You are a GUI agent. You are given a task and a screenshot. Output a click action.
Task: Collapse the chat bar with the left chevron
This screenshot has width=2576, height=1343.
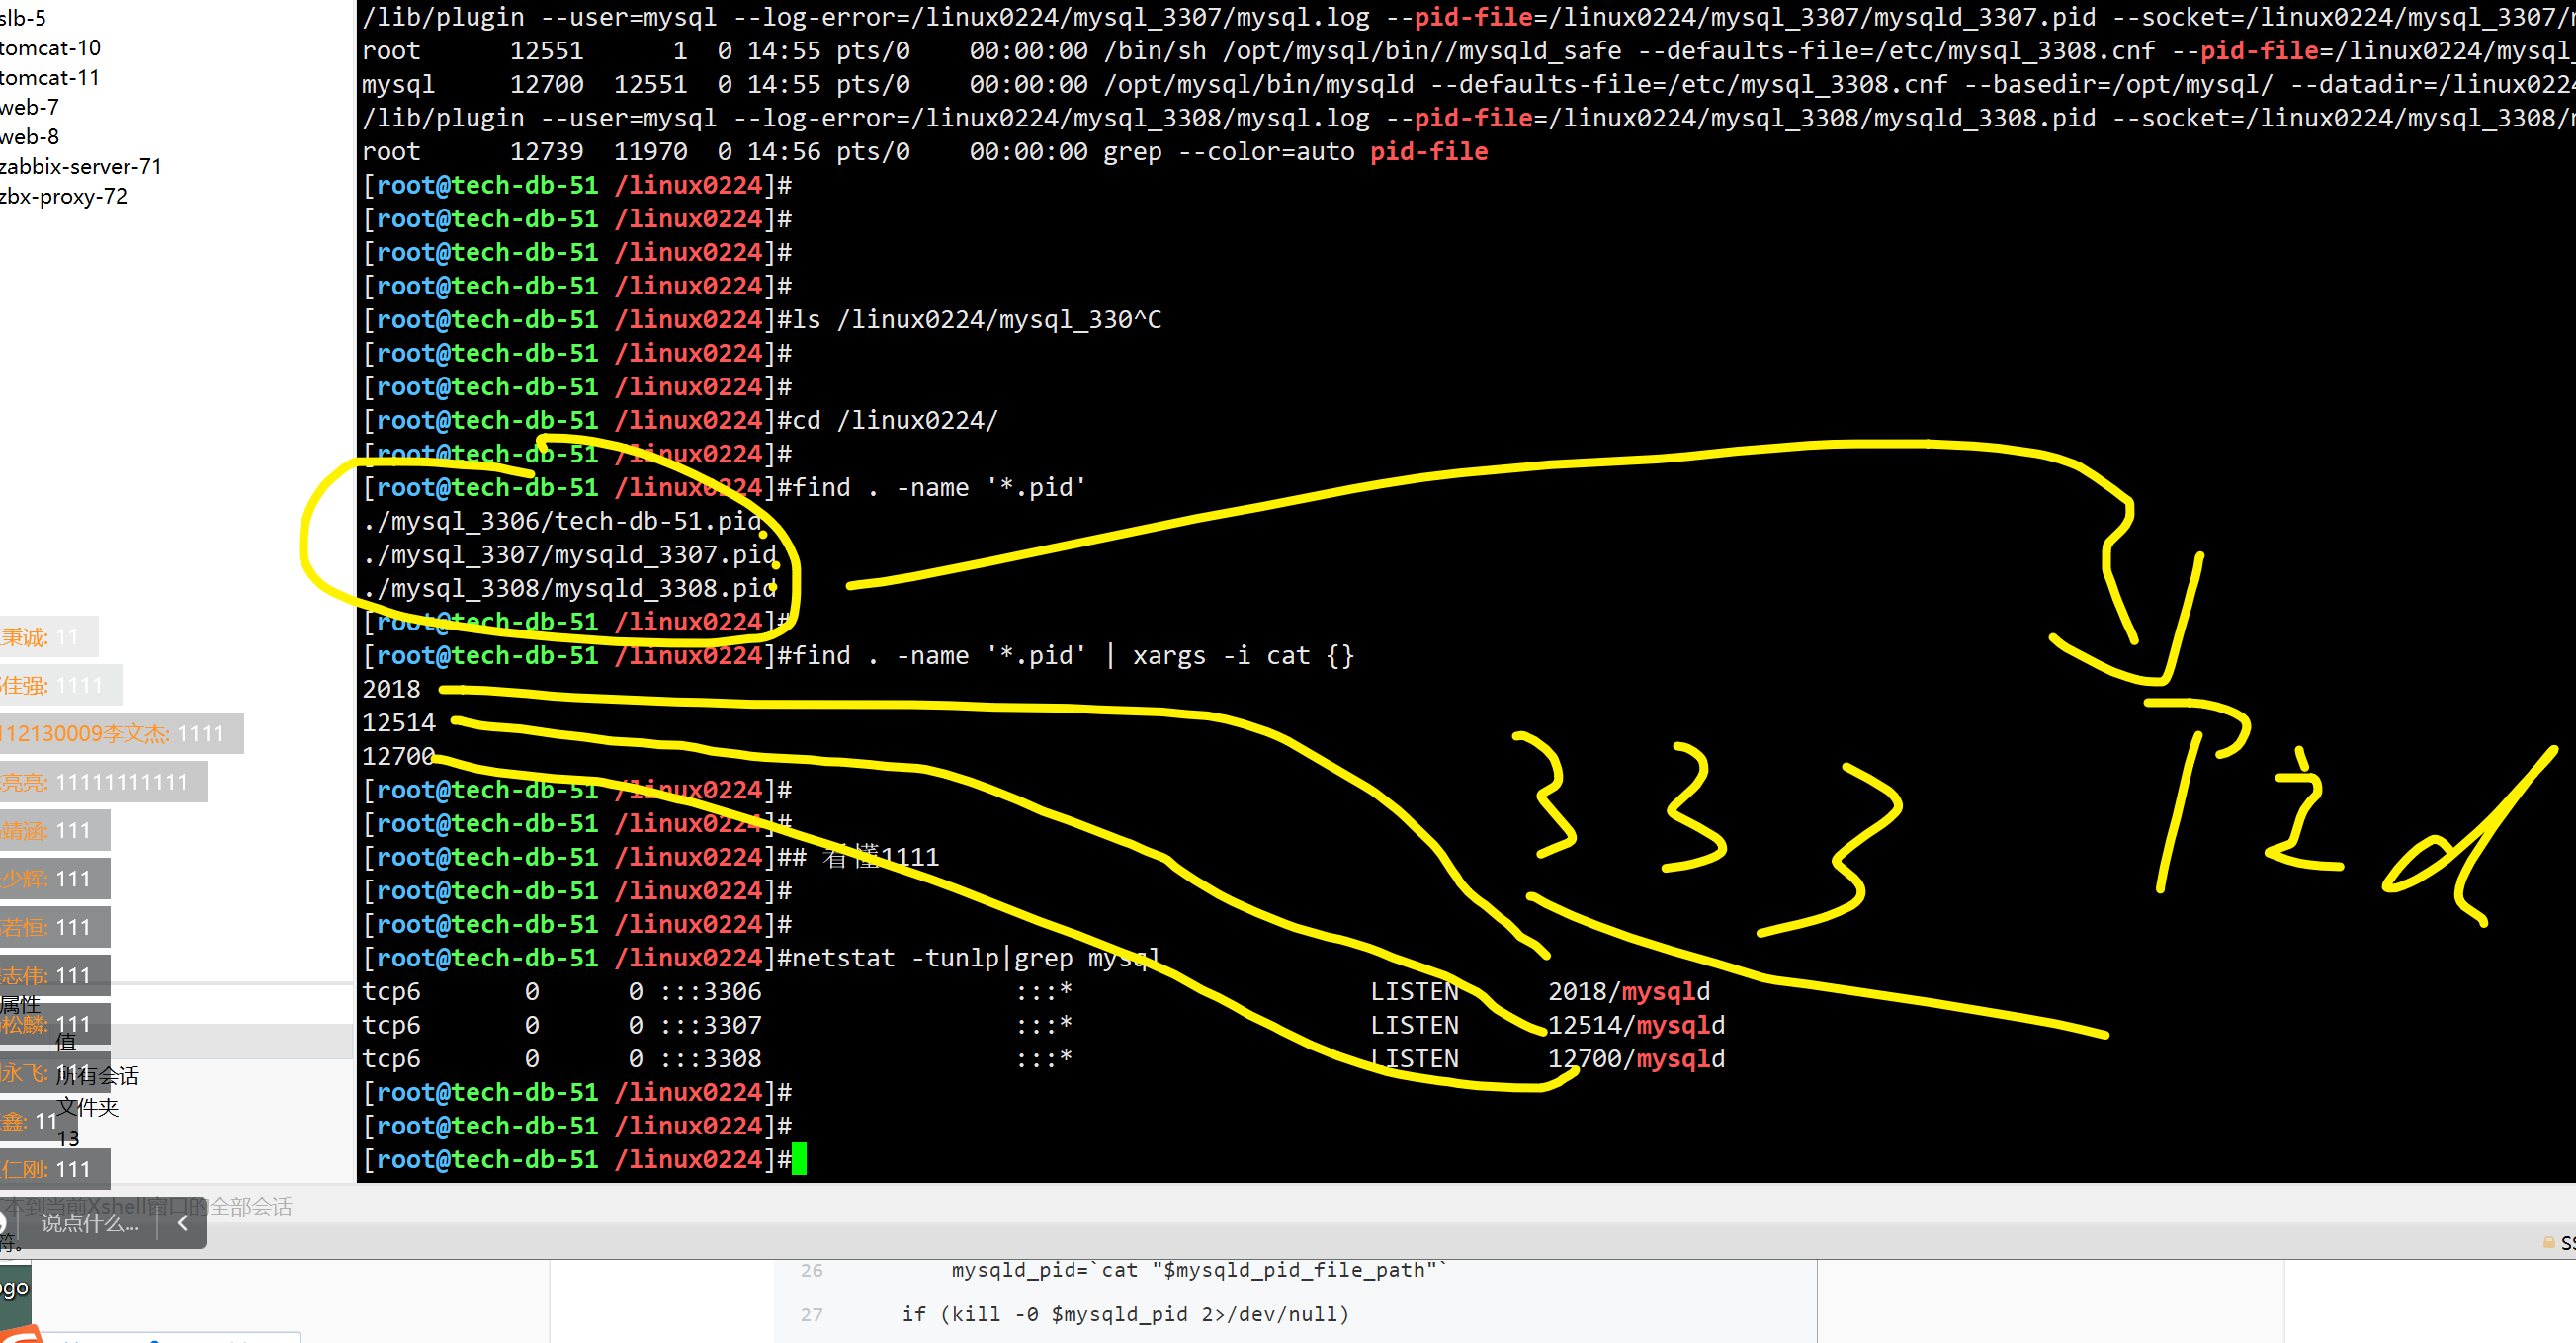[182, 1223]
